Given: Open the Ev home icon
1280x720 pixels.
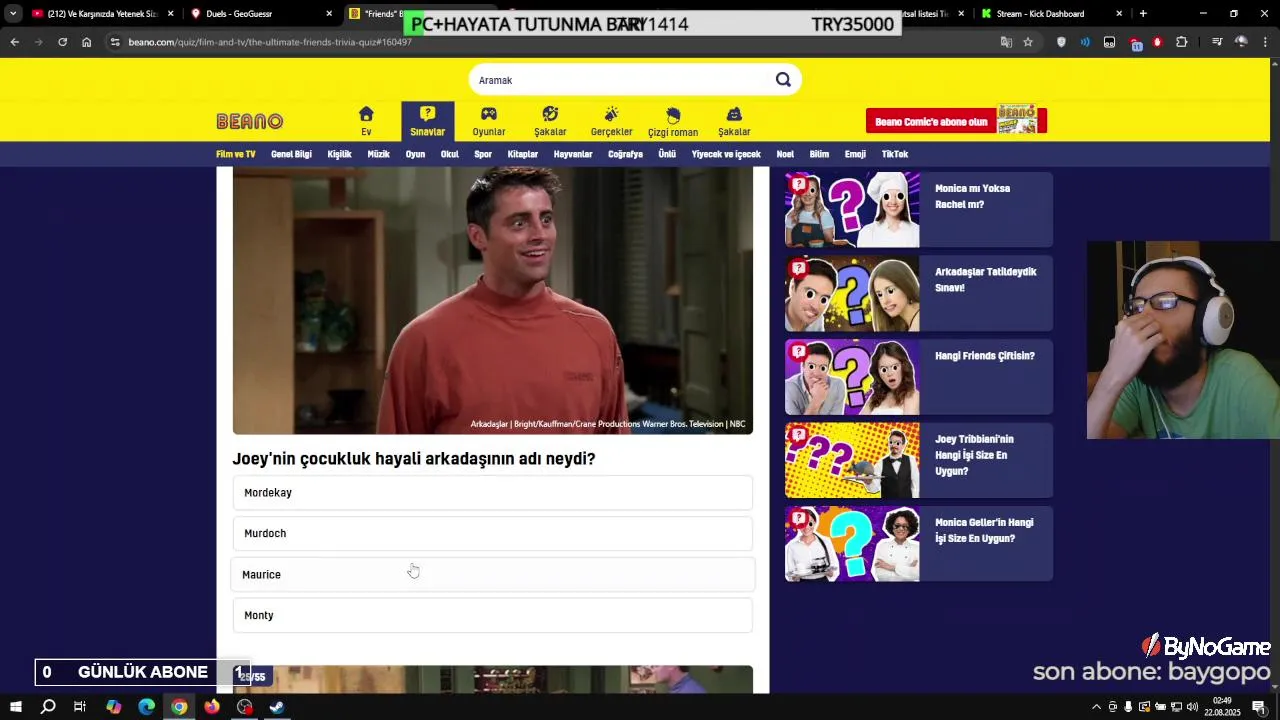Looking at the screenshot, I should [366, 121].
